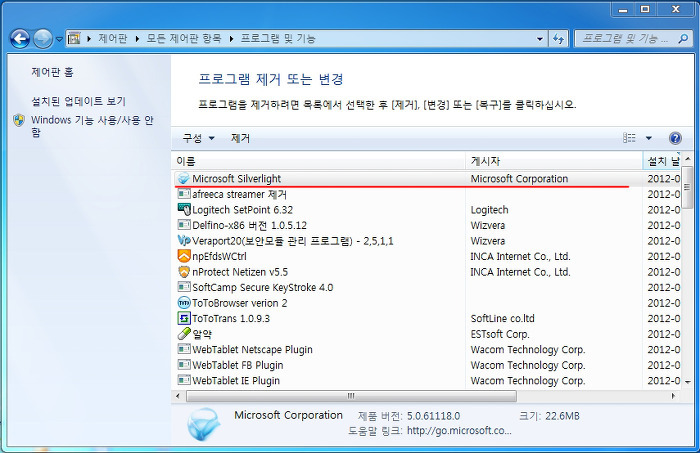Viewport: 700px width, 453px height.
Task: Select WebTablet FB Plugin entry
Action: click(x=238, y=365)
